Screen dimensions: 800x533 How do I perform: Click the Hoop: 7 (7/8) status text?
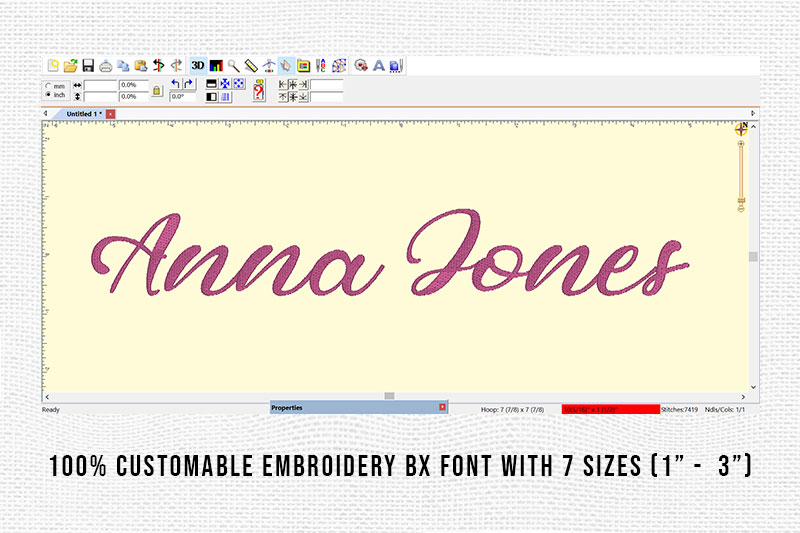(x=513, y=410)
